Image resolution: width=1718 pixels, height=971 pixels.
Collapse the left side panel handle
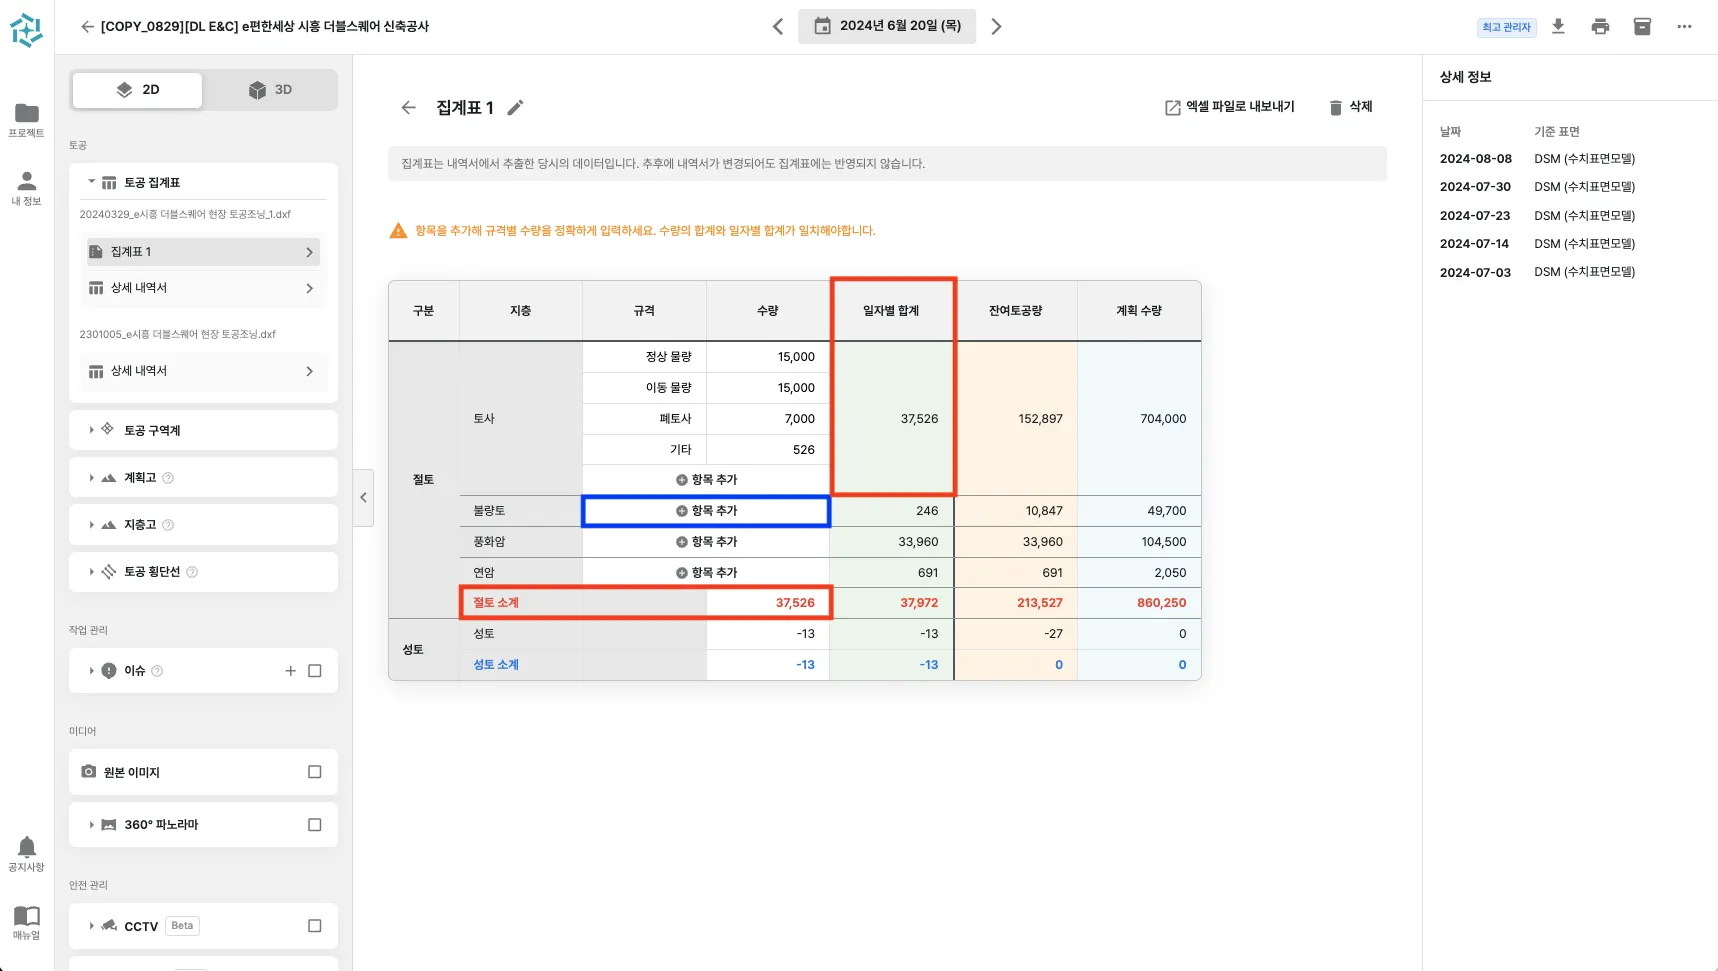[x=363, y=498]
